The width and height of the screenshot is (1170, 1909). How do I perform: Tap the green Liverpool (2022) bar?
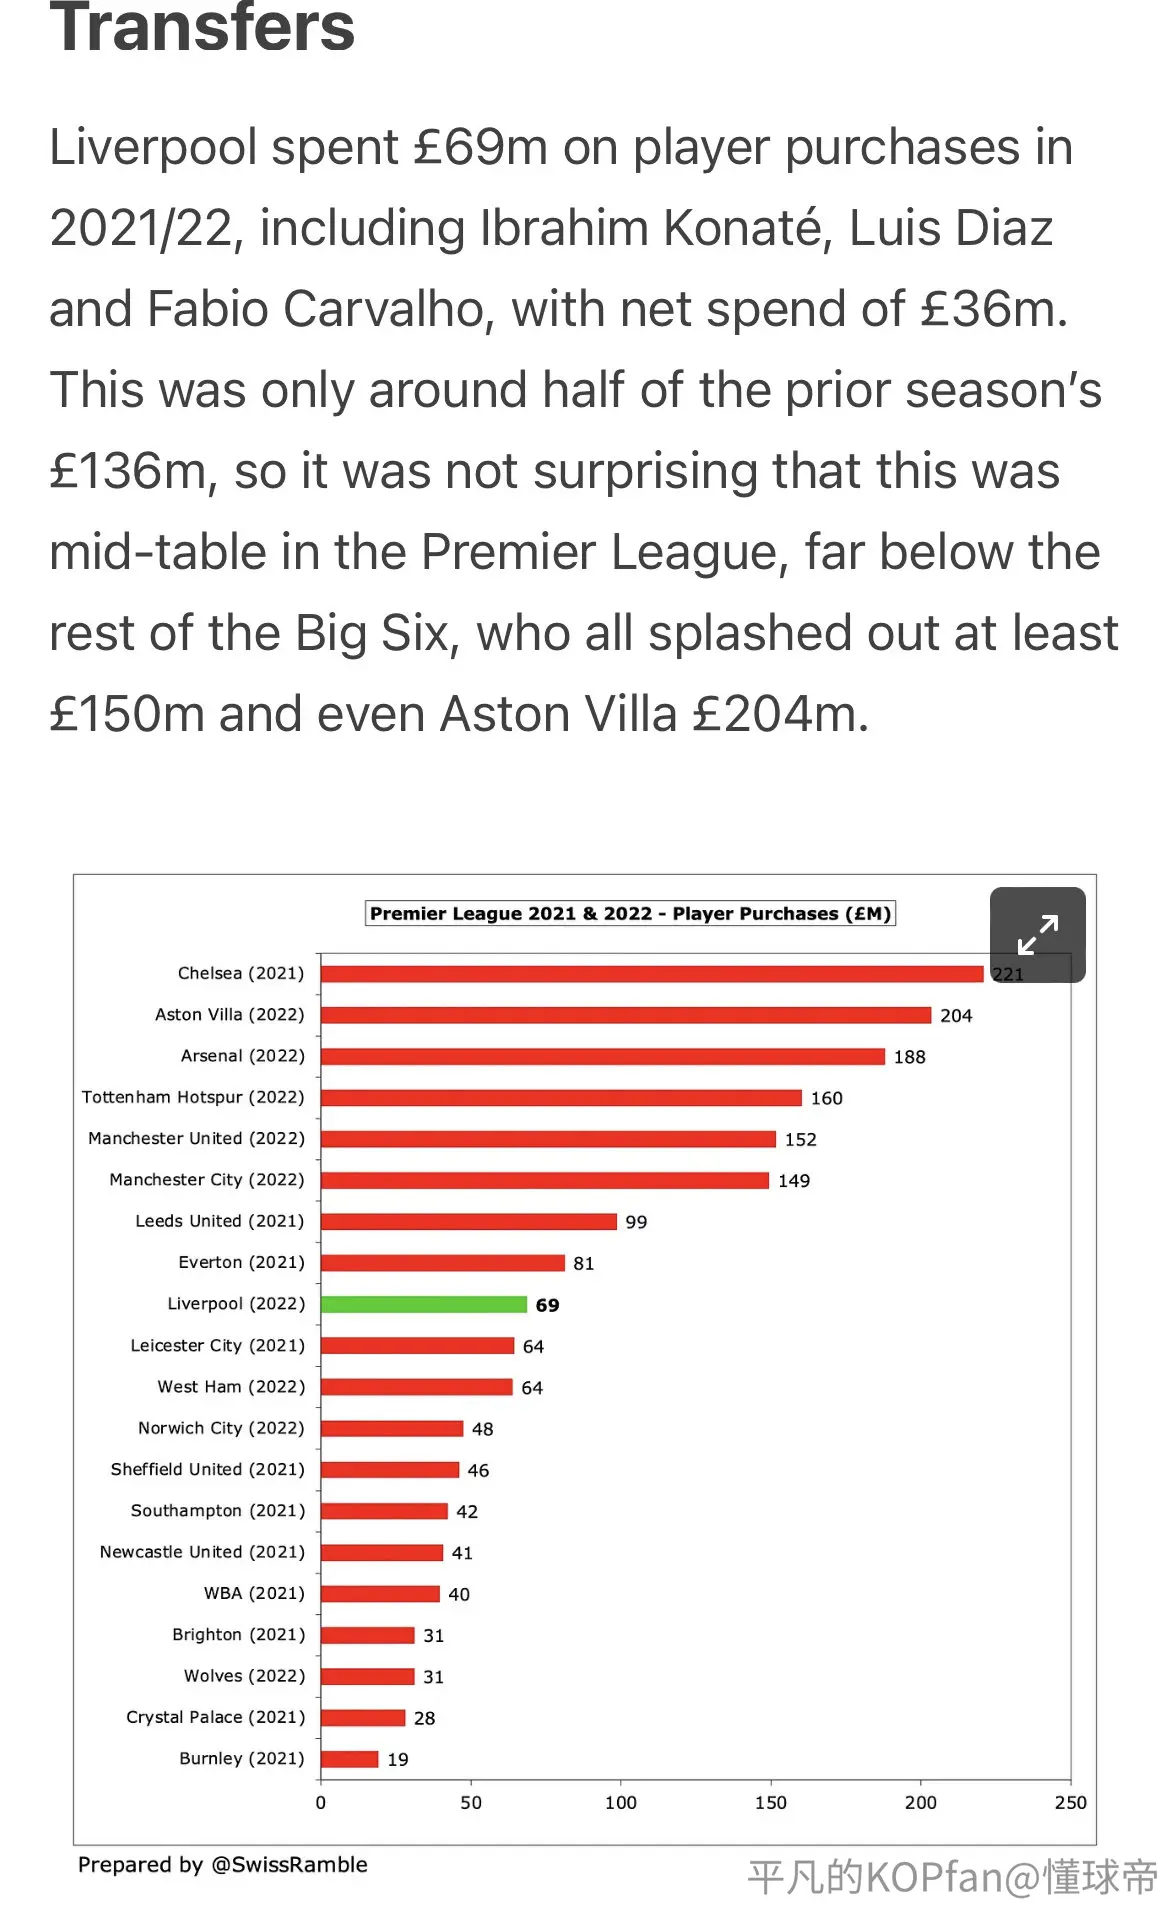tap(424, 1304)
